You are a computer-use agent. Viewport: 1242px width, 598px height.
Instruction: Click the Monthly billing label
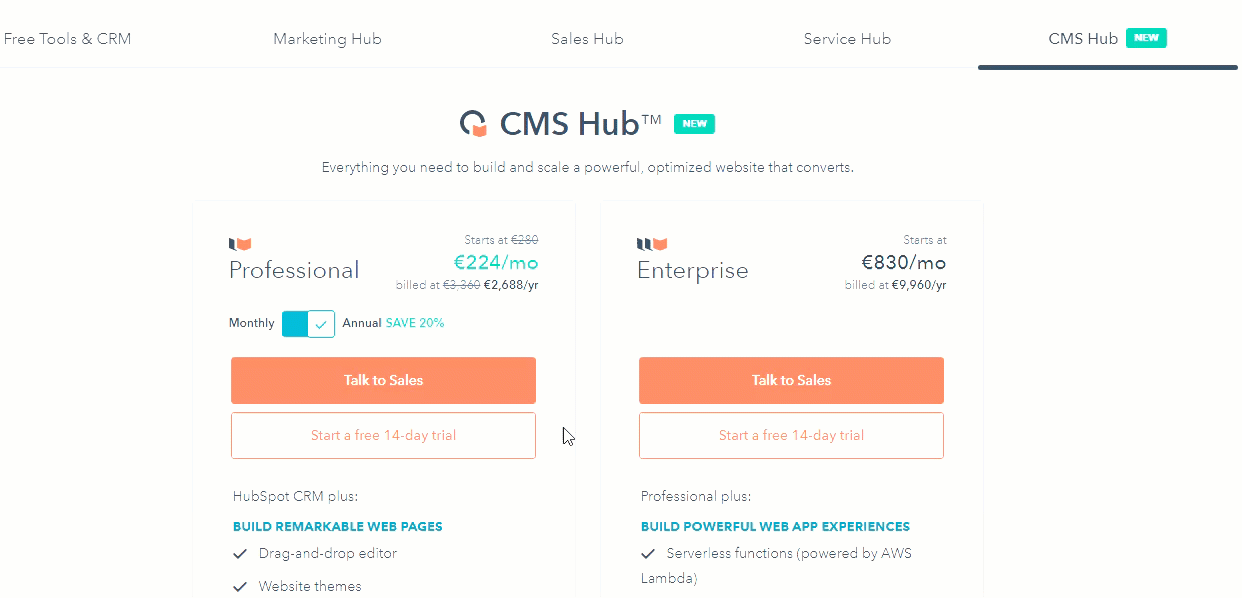(251, 323)
